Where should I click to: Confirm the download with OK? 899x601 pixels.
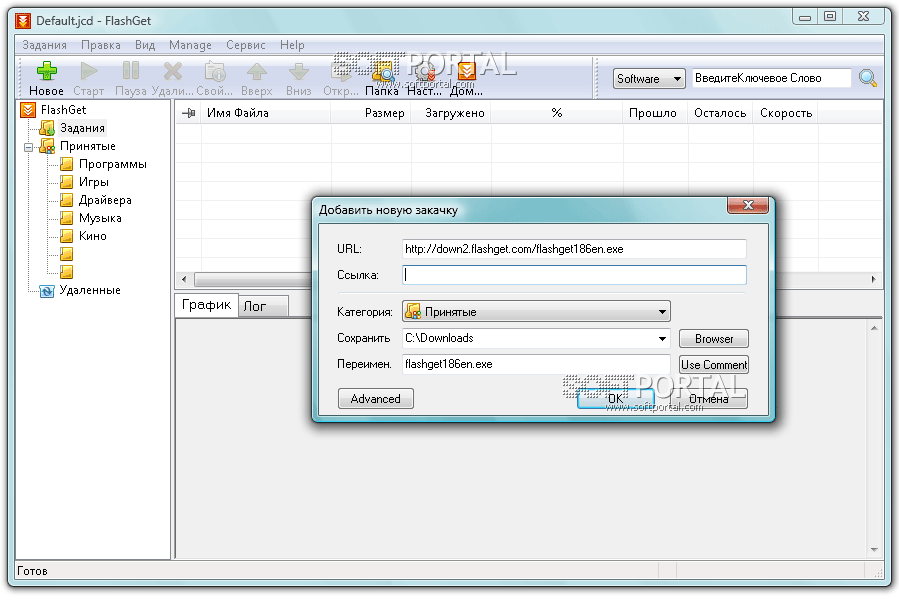tap(615, 399)
